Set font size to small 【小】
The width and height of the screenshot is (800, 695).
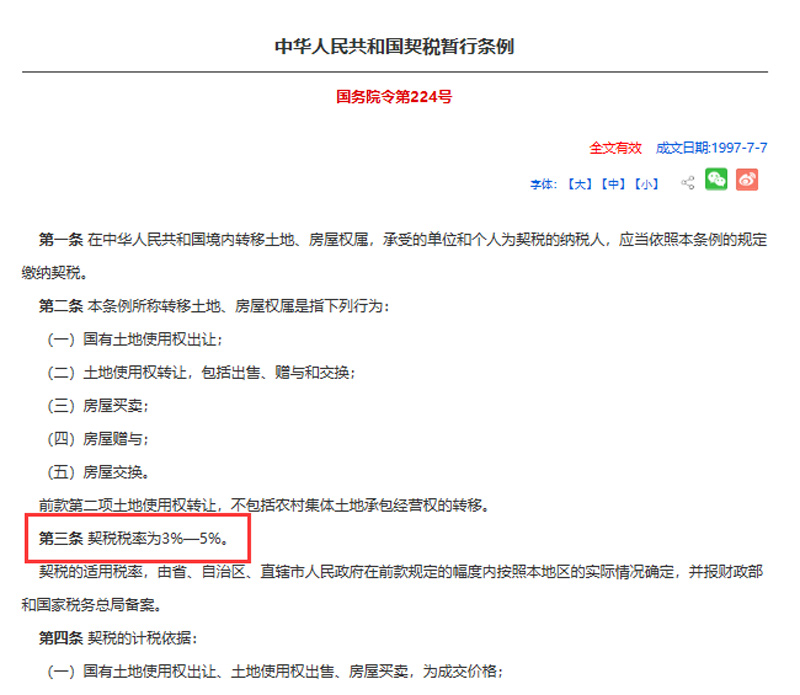[646, 184]
